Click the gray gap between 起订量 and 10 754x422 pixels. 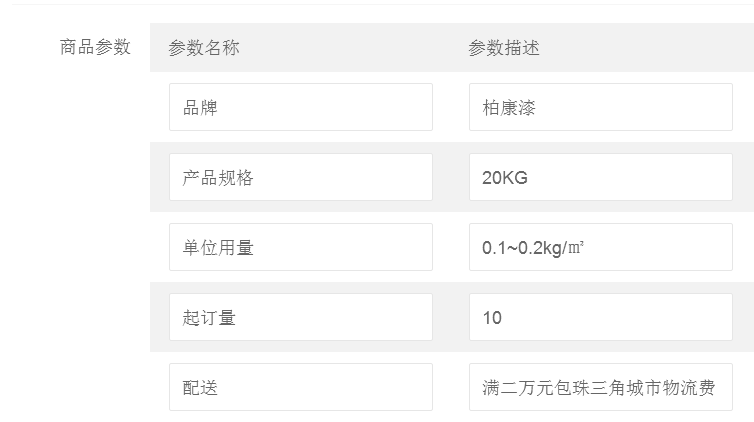451,317
